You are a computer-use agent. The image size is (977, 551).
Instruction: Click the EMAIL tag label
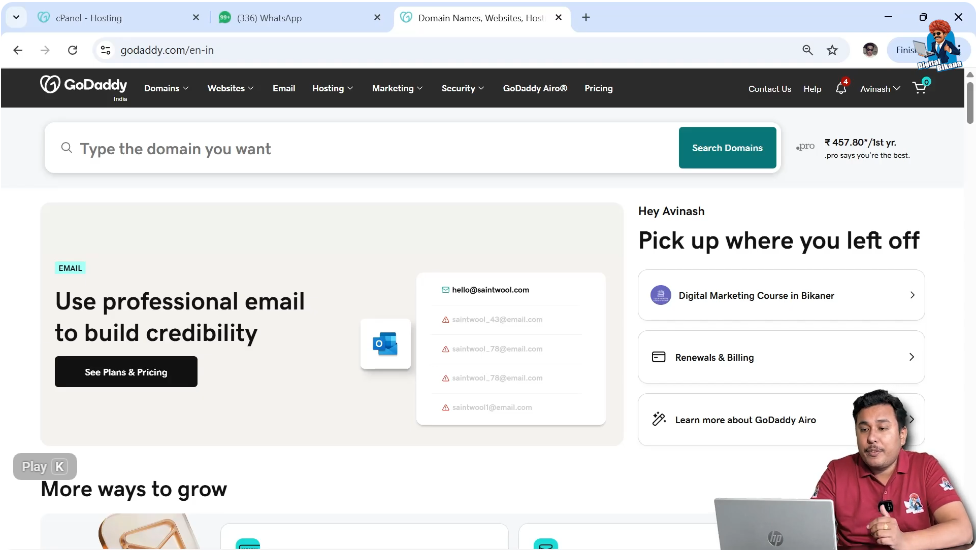[70, 268]
